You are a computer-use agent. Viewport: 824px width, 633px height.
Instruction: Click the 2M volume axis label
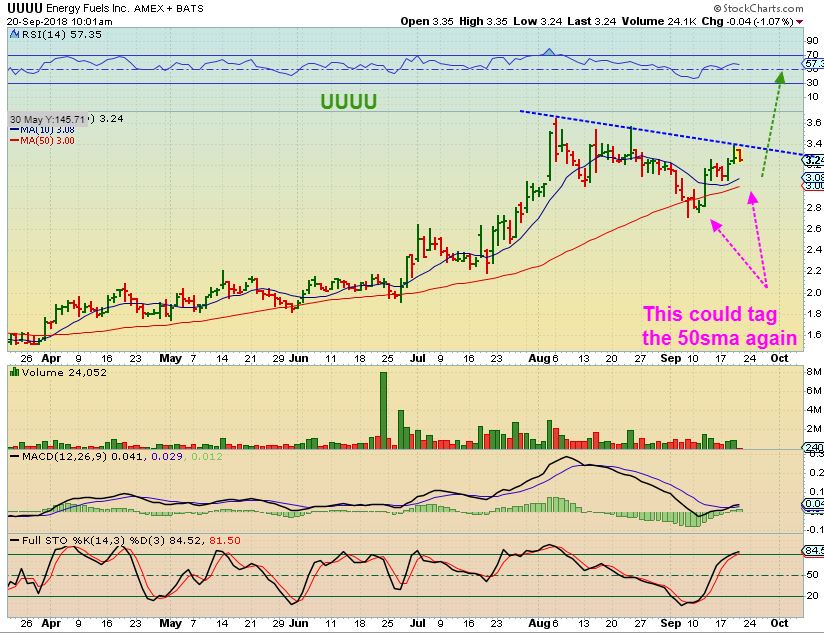[814, 429]
